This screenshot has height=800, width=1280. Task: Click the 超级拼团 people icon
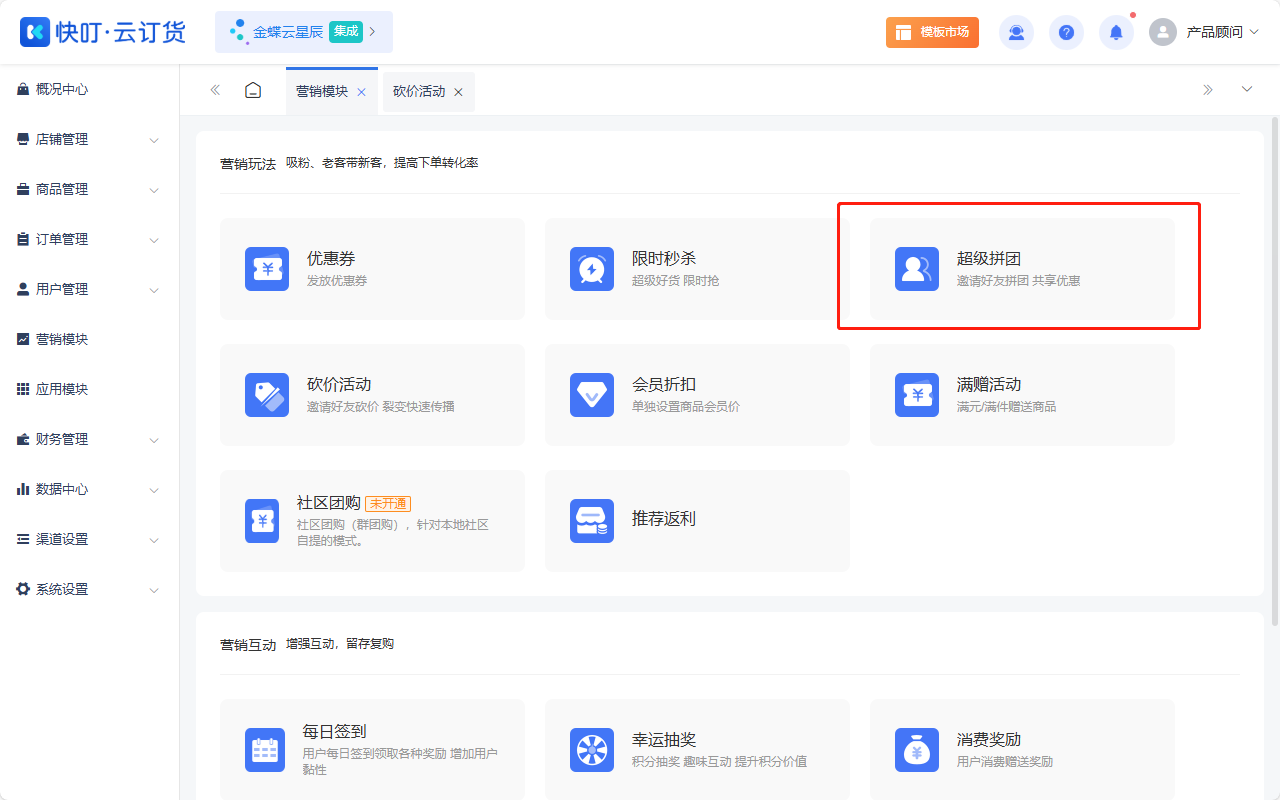(x=917, y=269)
